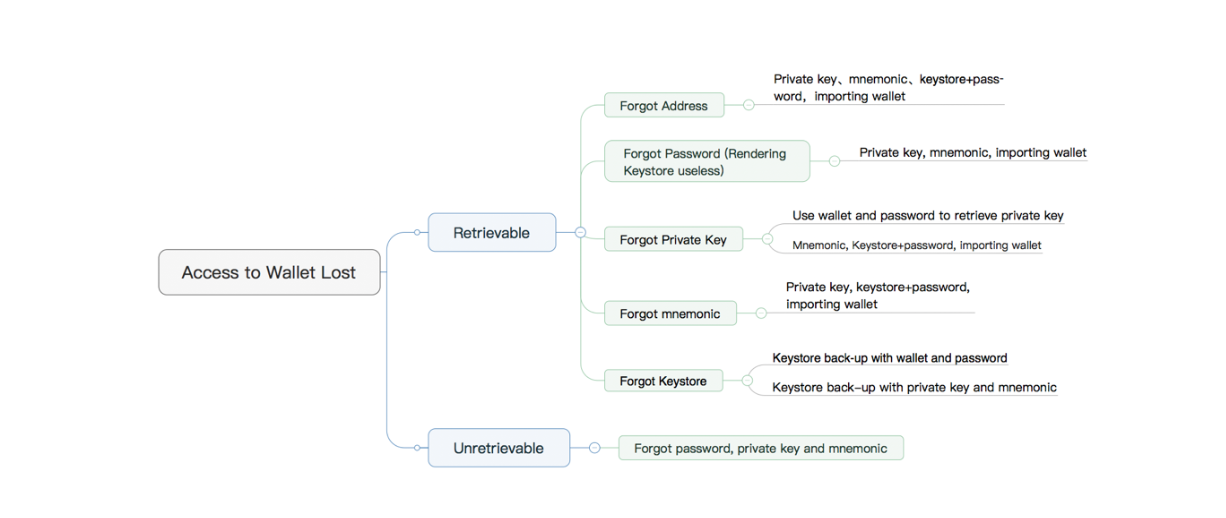Image resolution: width=1226 pixels, height=518 pixels.
Task: Collapse the Retrievable branch using its circle toggle
Action: pos(580,232)
